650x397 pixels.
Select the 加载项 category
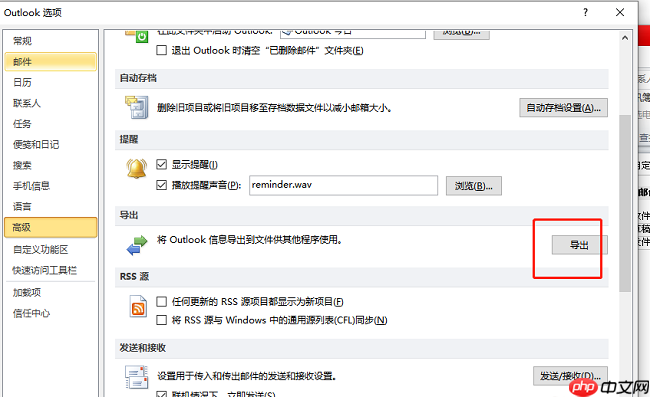coord(27,293)
